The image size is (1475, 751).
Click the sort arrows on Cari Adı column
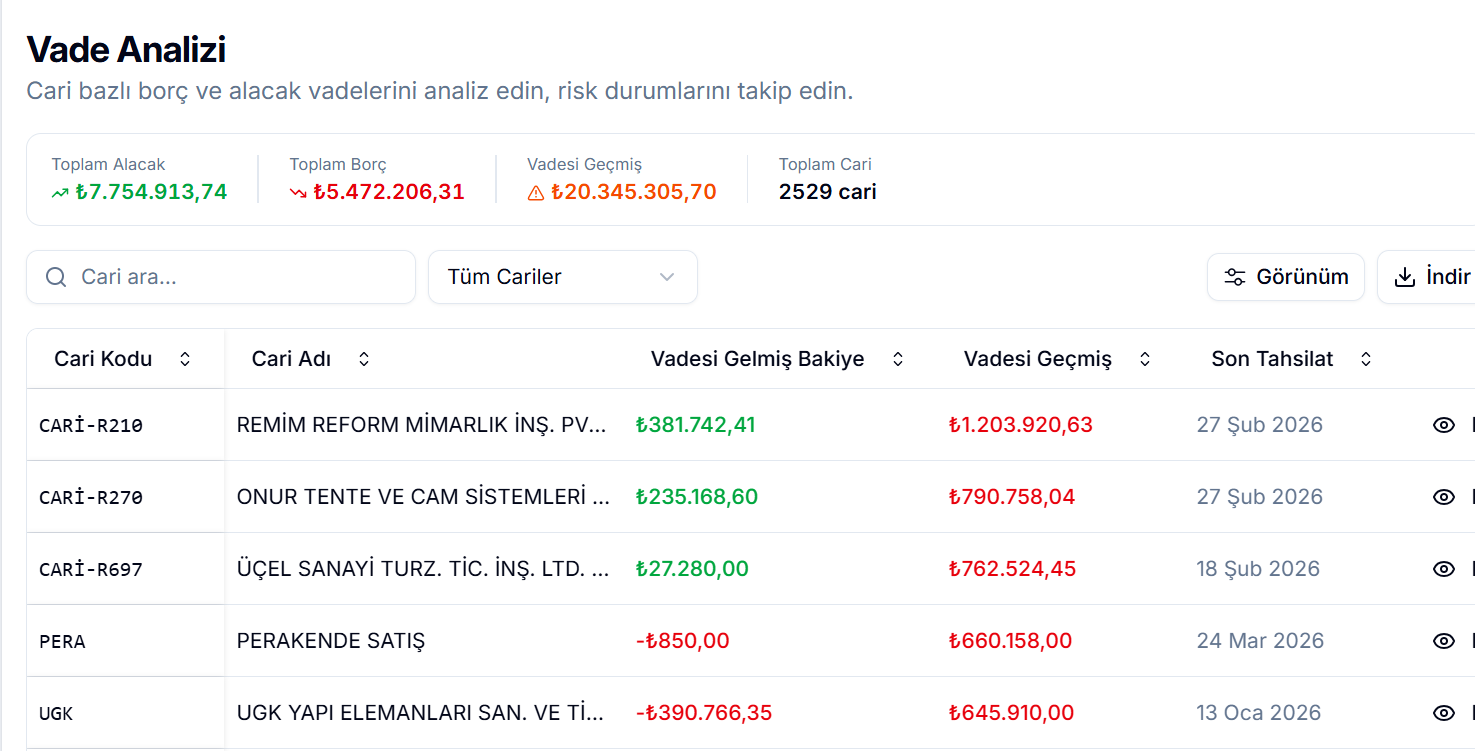(363, 358)
